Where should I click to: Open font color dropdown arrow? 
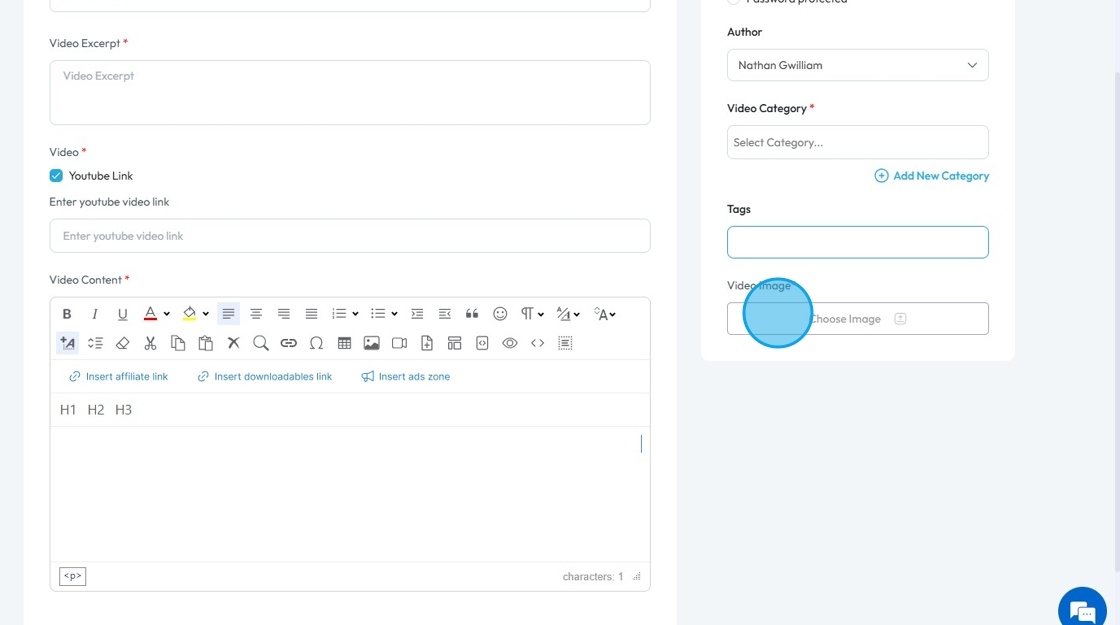pyautogui.click(x=166, y=314)
